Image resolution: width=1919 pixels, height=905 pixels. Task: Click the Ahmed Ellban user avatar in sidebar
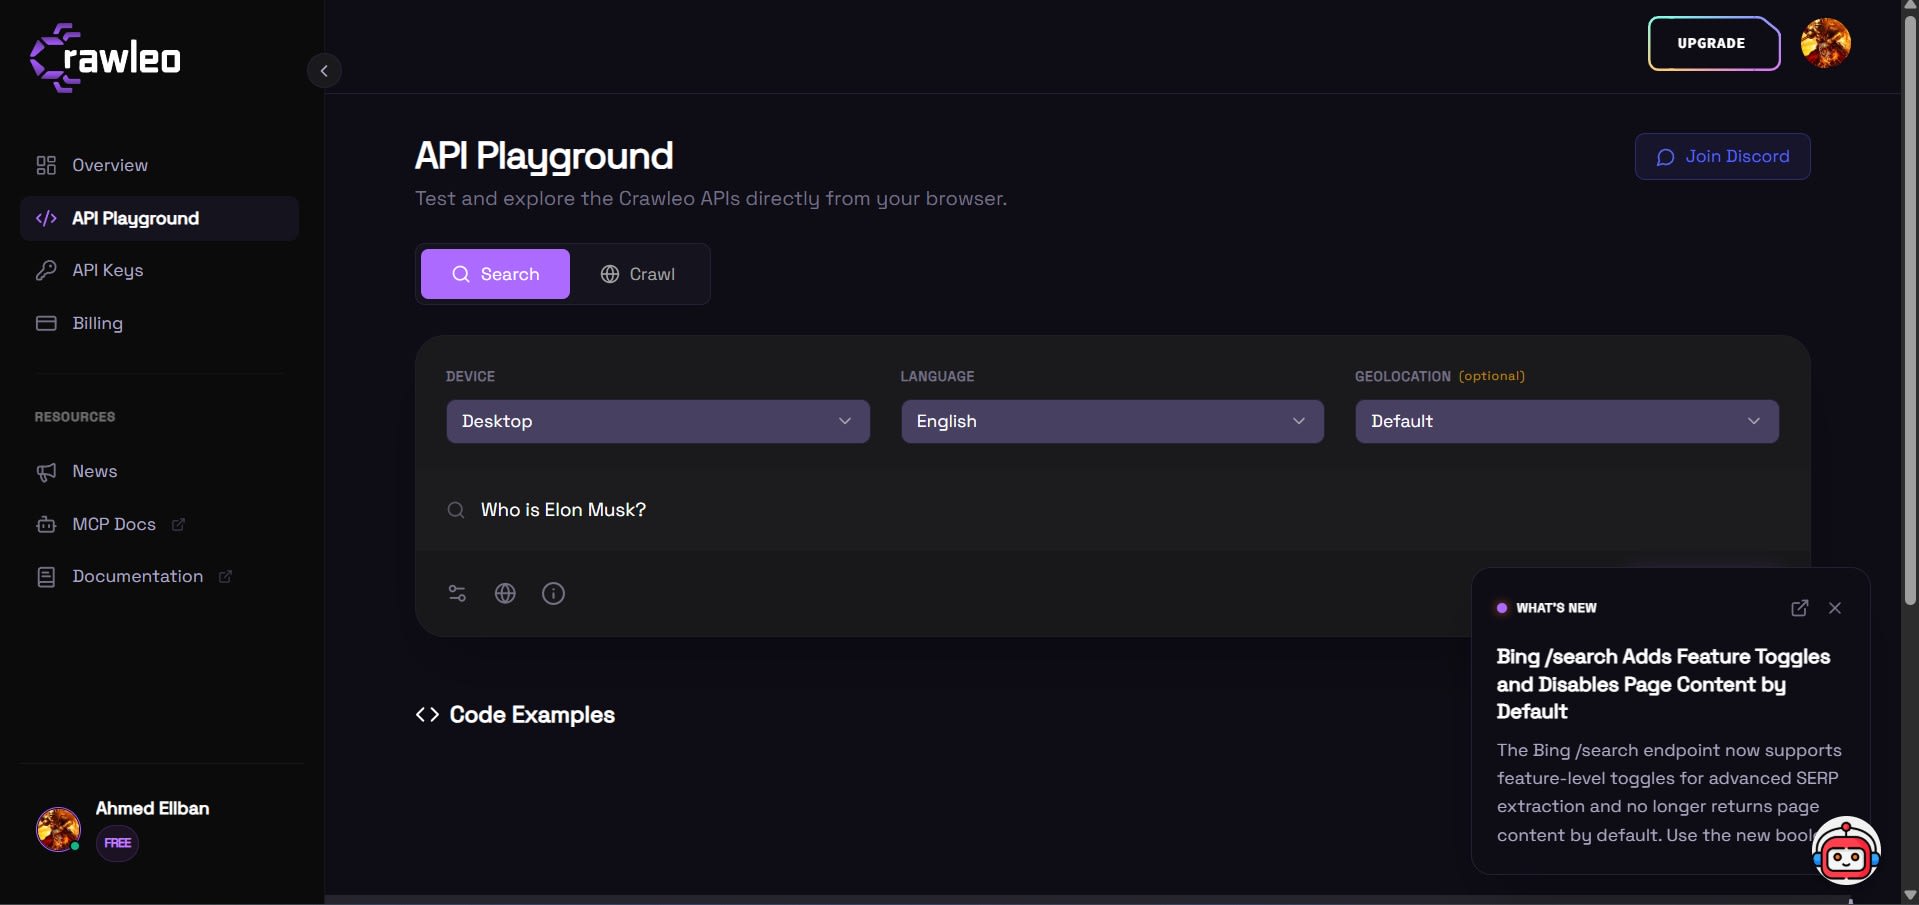coord(58,829)
